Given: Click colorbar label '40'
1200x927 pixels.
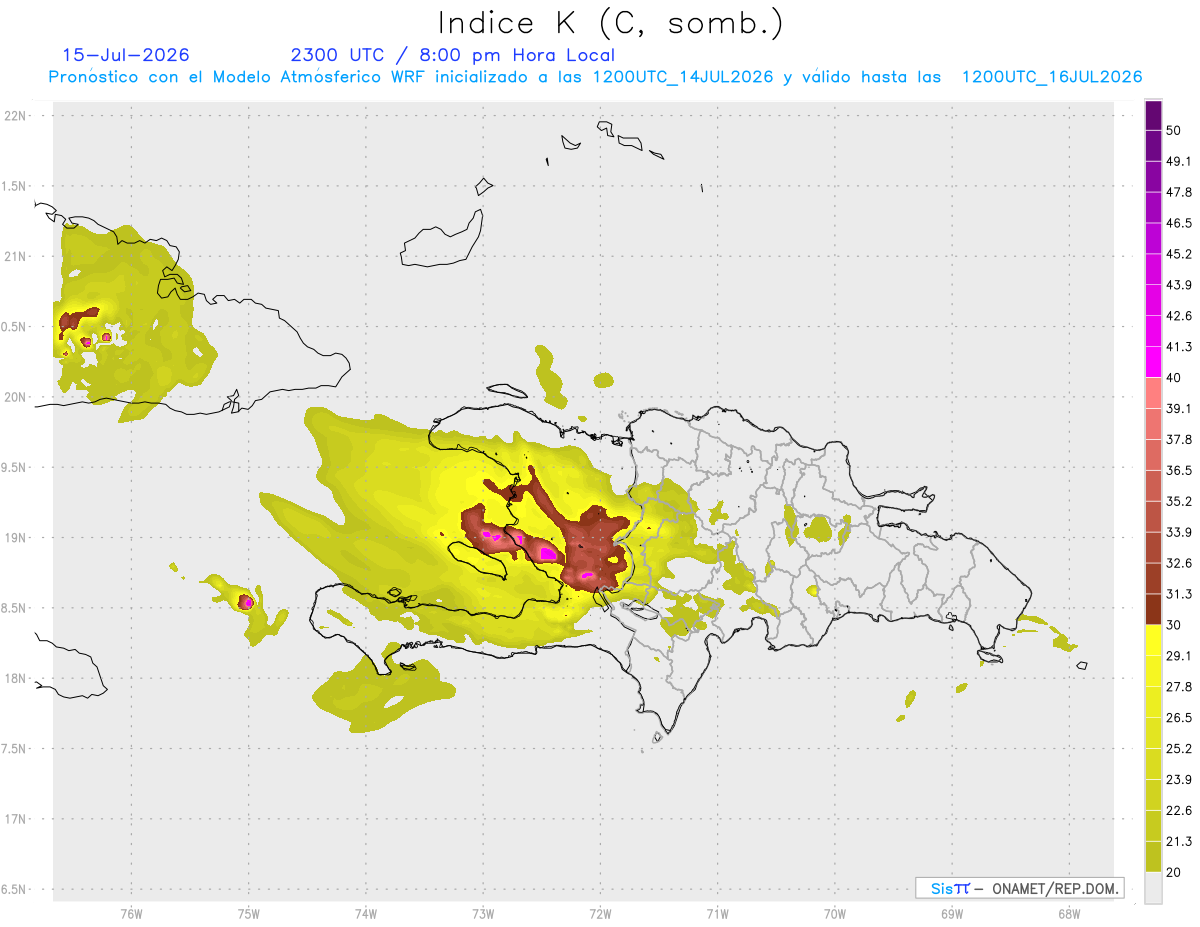Looking at the screenshot, I should click(x=1175, y=378).
